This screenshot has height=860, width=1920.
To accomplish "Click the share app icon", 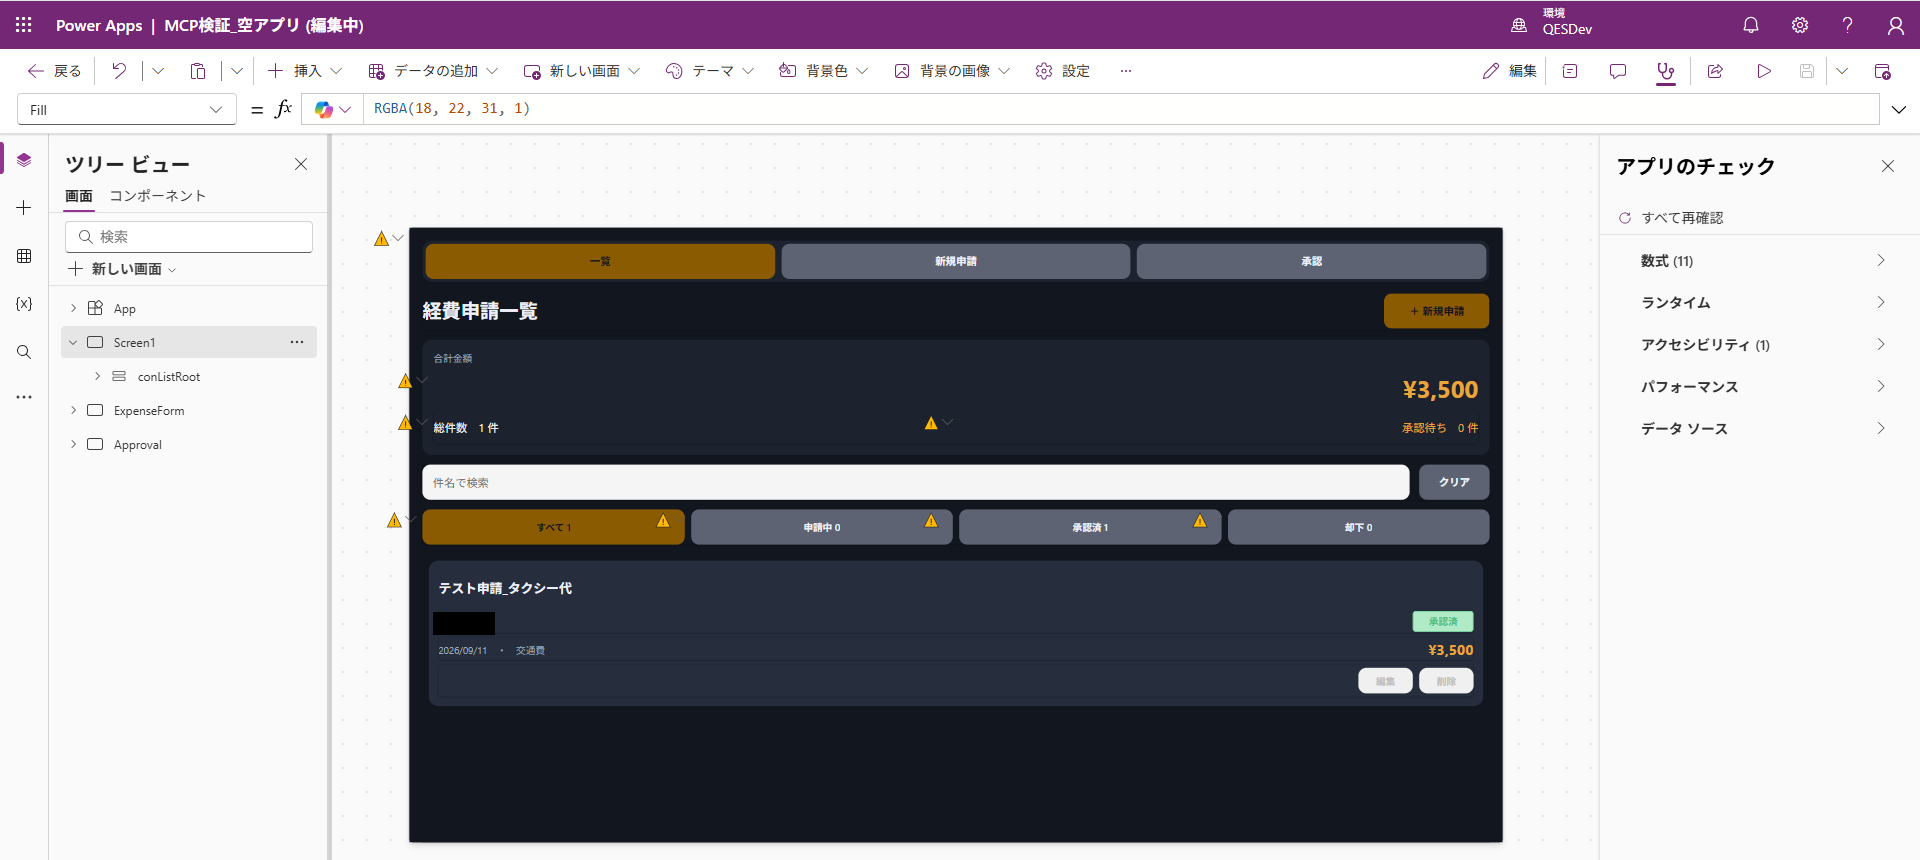I will [x=1715, y=71].
